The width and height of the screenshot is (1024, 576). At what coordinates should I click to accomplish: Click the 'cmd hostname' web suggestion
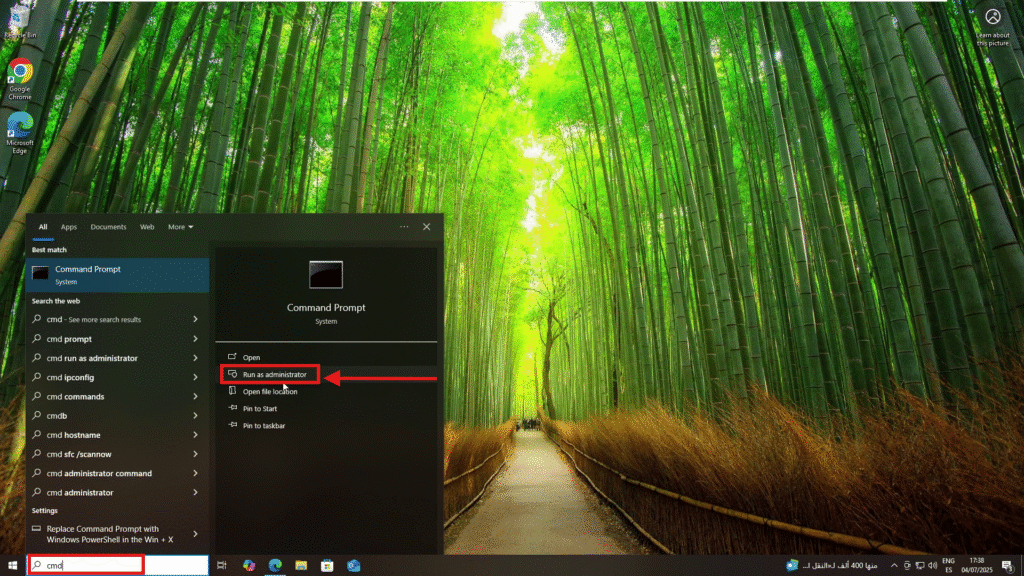[73, 435]
